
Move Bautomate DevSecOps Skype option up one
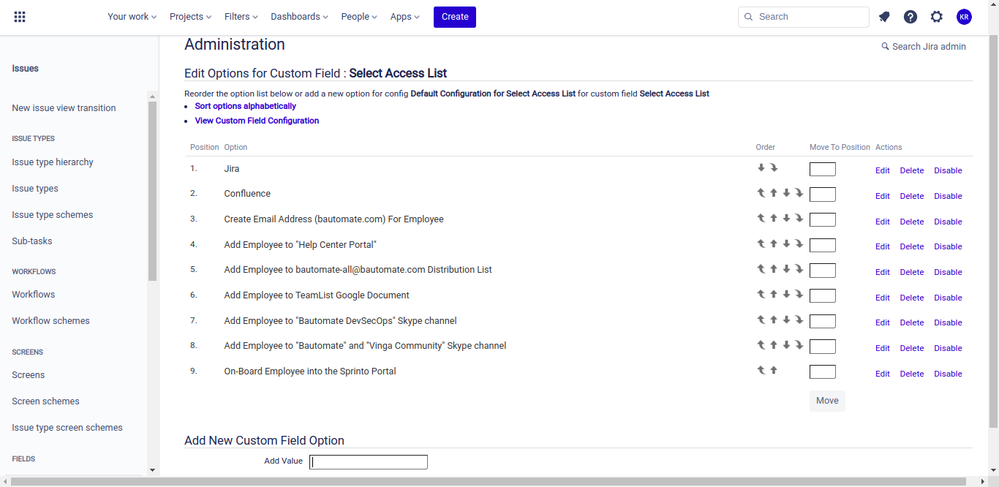773,319
